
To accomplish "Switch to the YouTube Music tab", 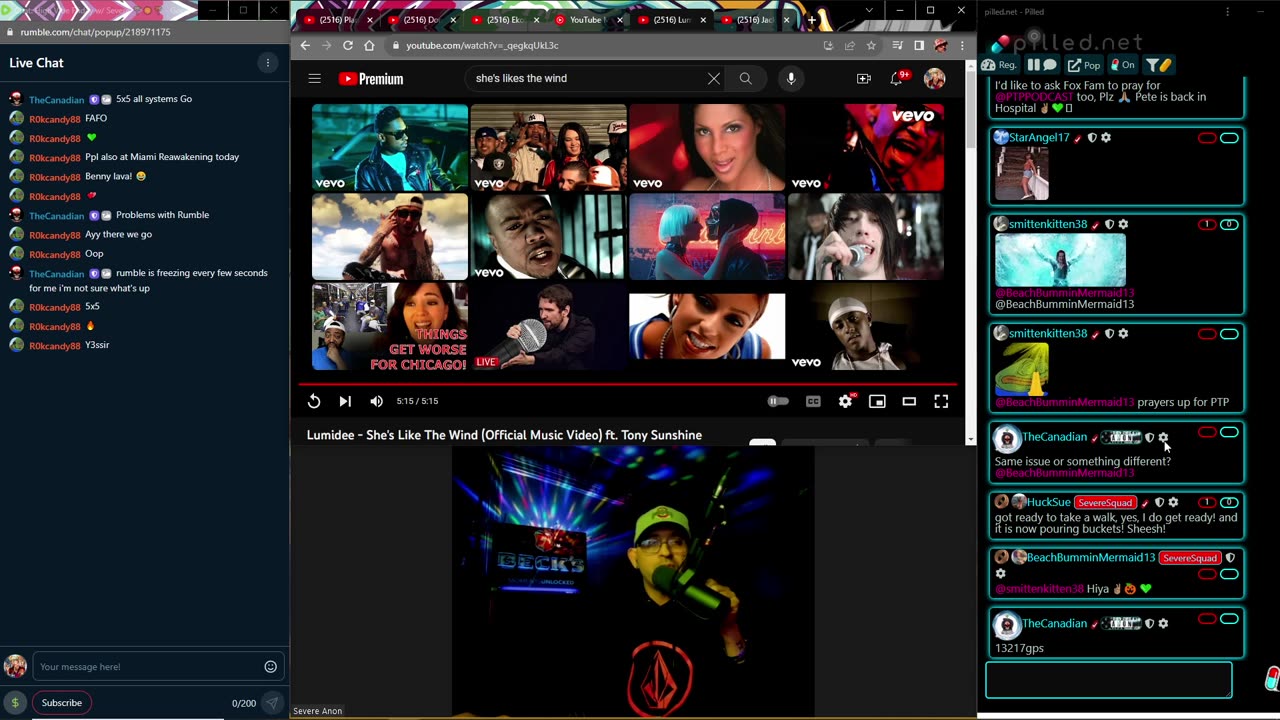I will coord(587,20).
